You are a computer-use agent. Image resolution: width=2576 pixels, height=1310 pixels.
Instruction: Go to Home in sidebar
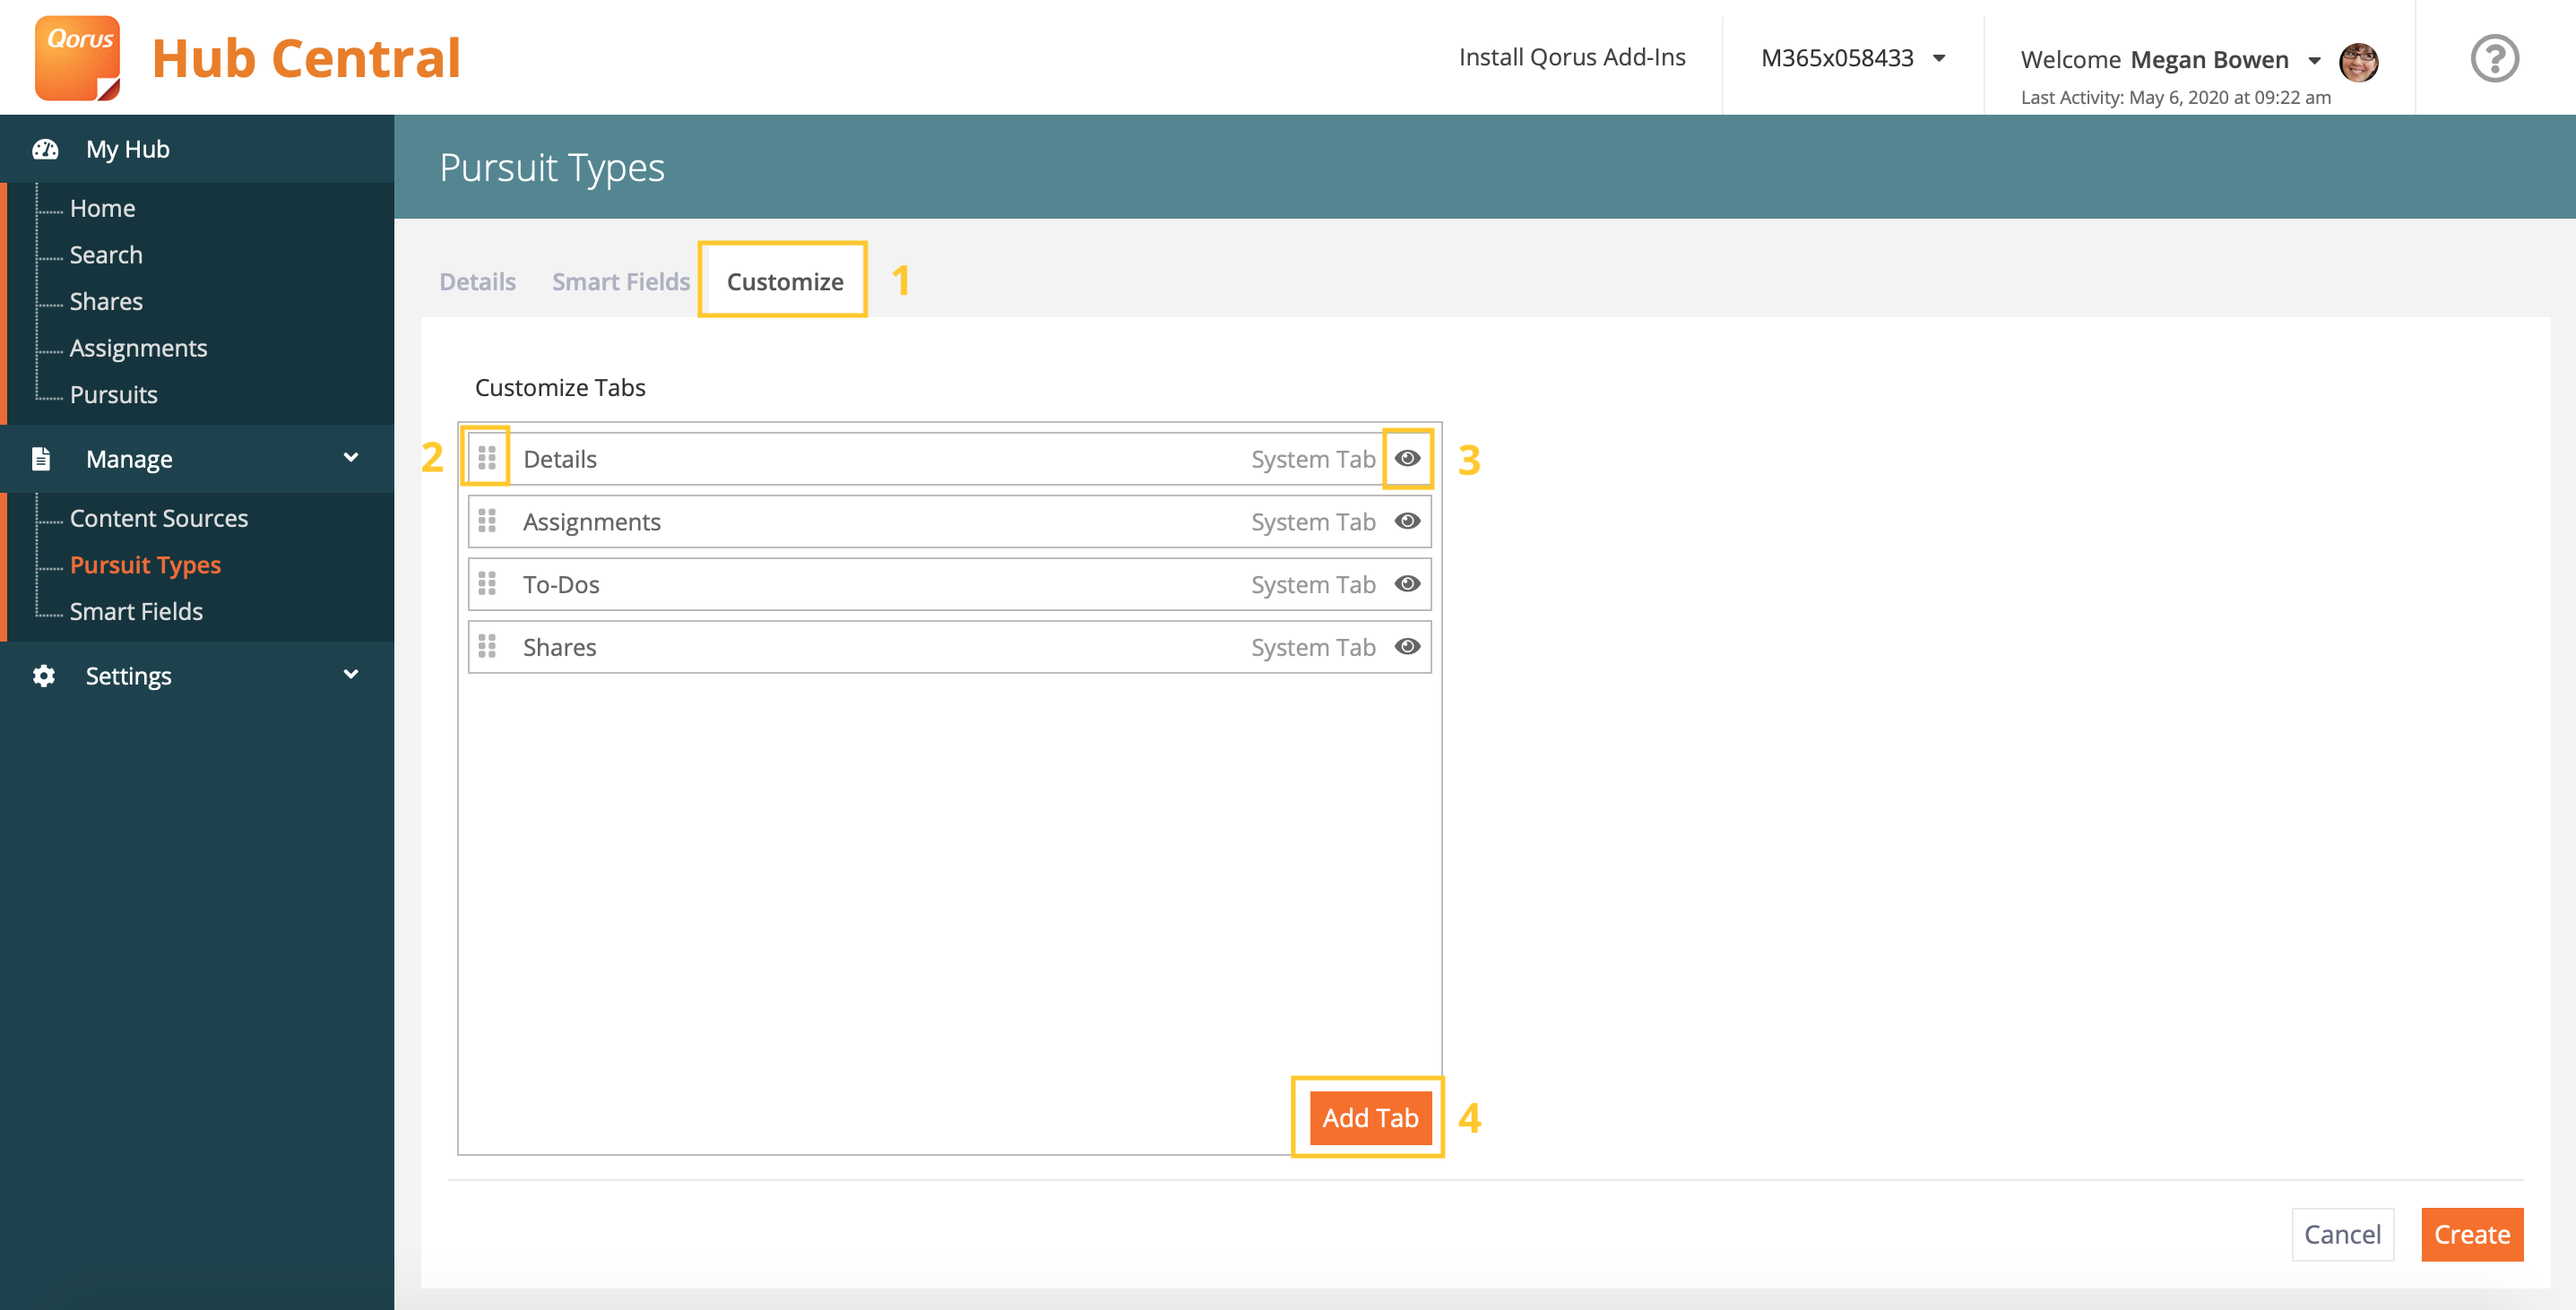(102, 208)
